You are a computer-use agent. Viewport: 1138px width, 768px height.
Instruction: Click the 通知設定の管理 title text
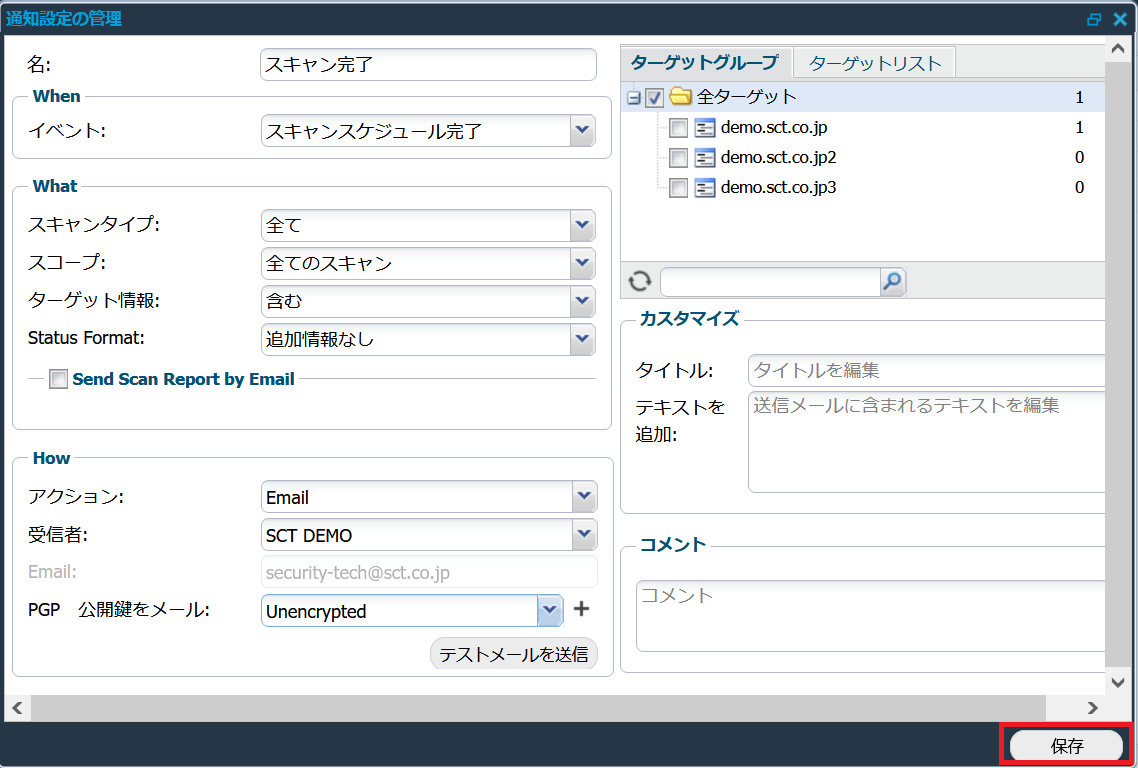pos(64,19)
